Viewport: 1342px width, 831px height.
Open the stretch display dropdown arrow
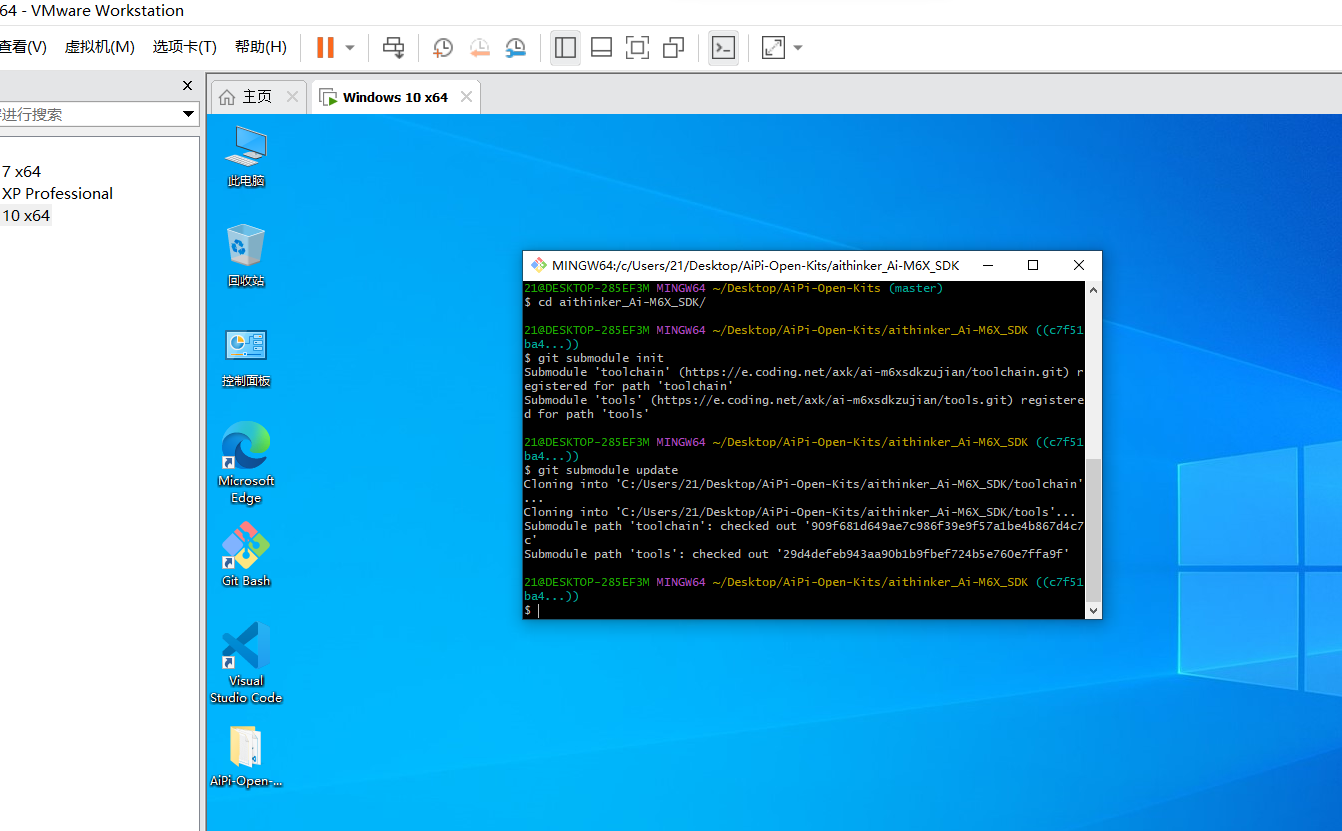pos(798,47)
